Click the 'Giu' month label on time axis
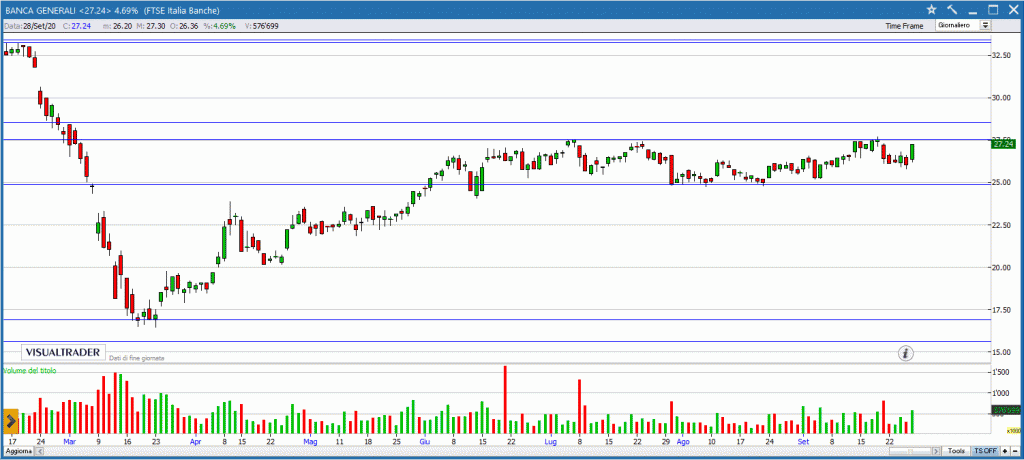 click(x=424, y=442)
